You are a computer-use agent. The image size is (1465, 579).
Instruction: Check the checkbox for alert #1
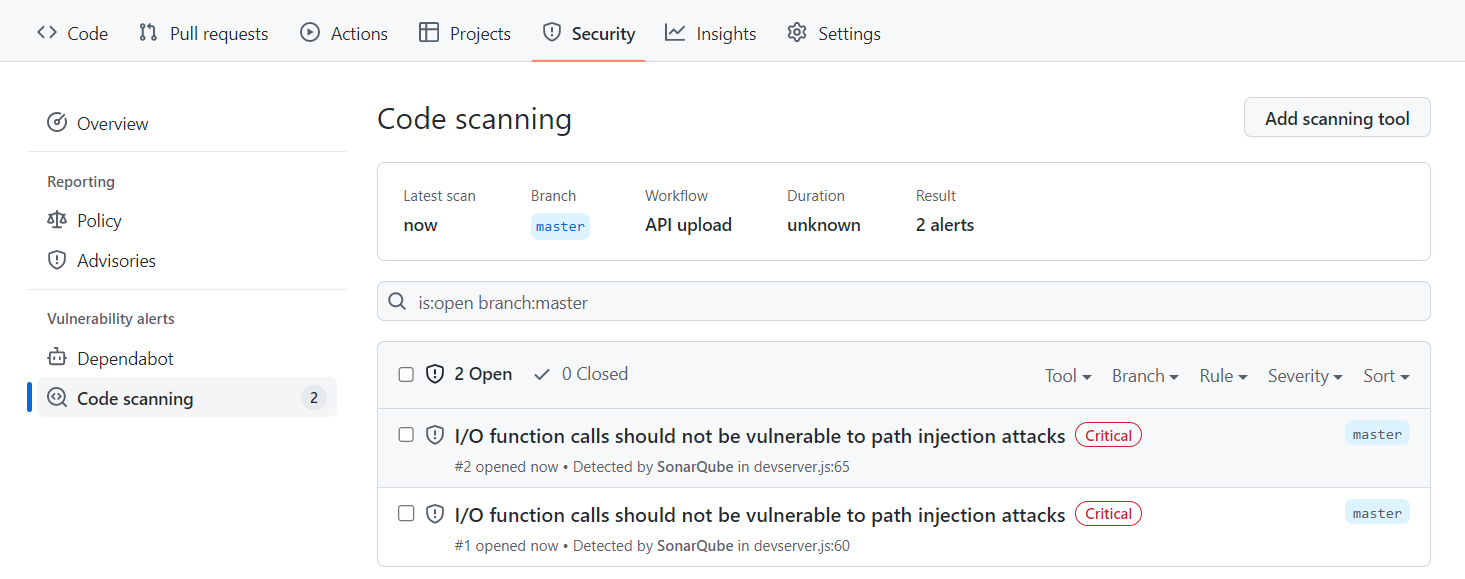tap(405, 513)
